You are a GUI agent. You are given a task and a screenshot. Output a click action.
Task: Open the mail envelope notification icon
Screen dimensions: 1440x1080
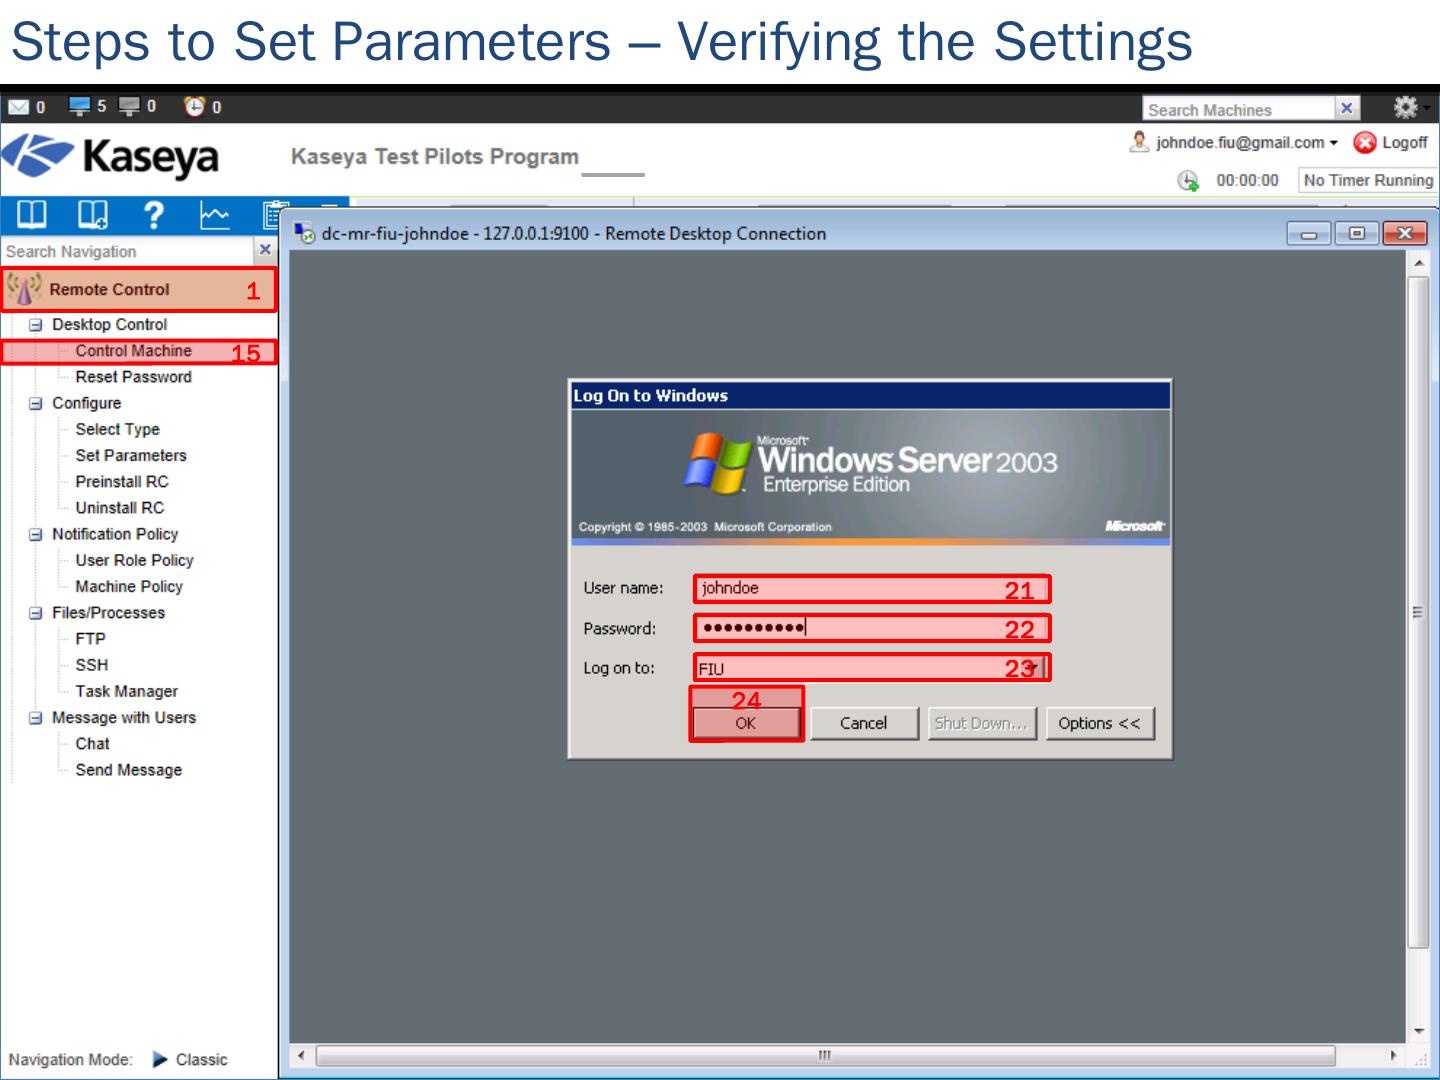[x=18, y=107]
